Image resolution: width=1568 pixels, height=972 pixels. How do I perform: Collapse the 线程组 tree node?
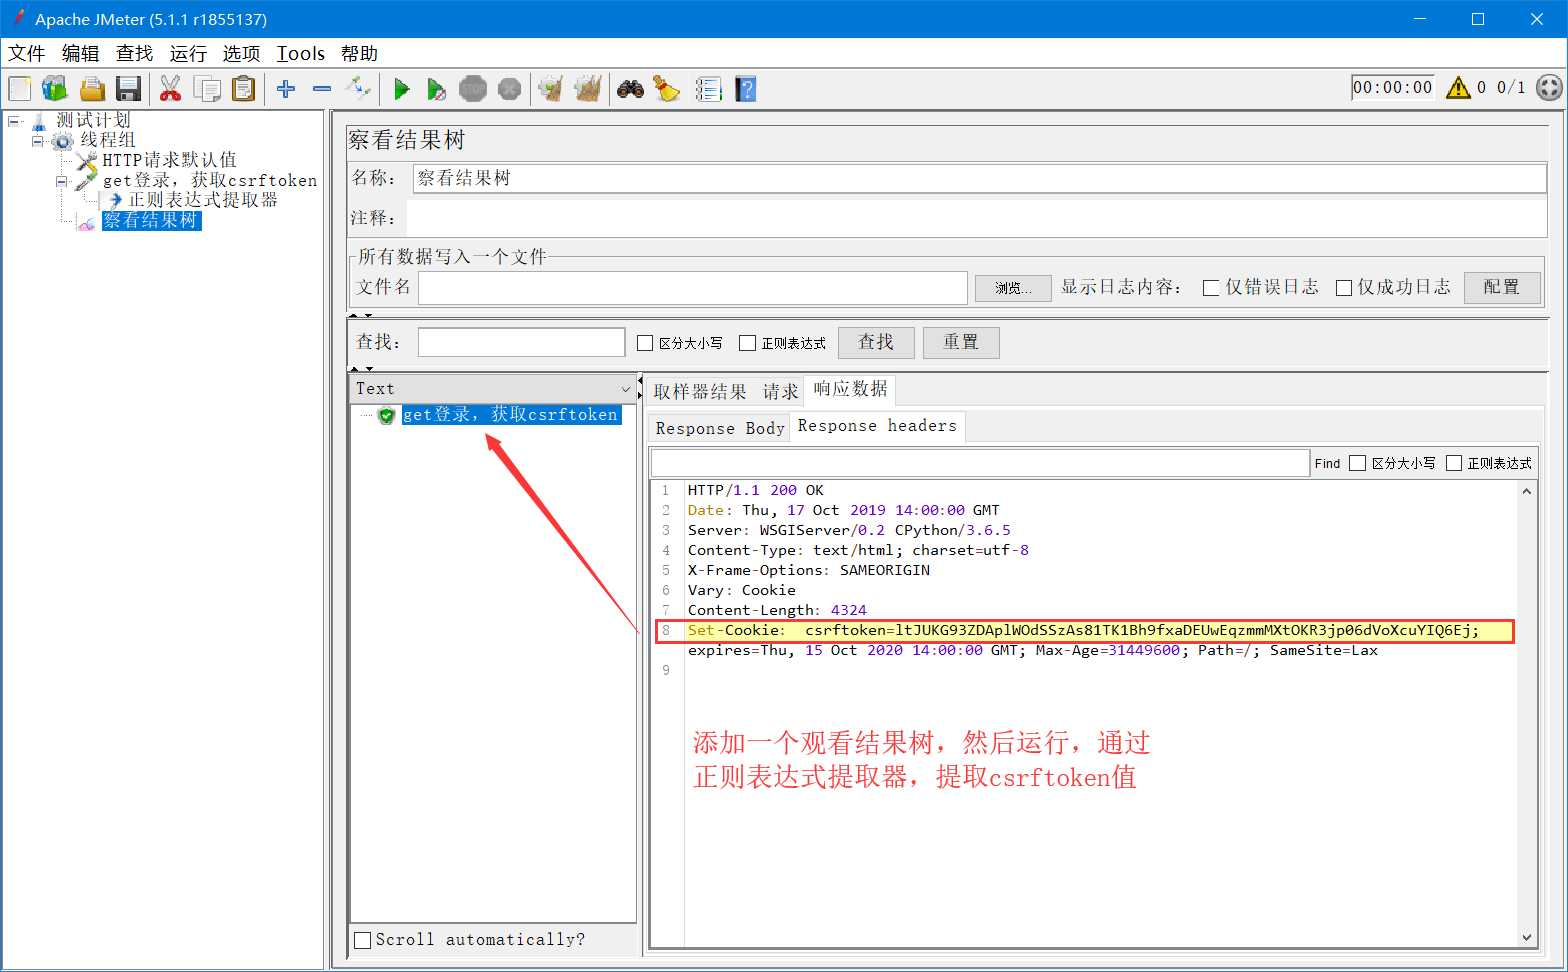pyautogui.click(x=38, y=141)
